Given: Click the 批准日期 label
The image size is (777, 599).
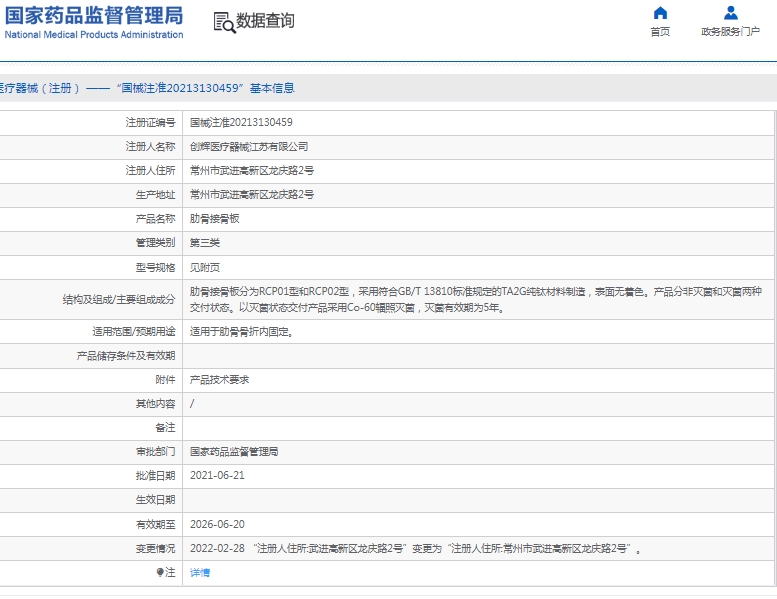Looking at the screenshot, I should 155,475.
